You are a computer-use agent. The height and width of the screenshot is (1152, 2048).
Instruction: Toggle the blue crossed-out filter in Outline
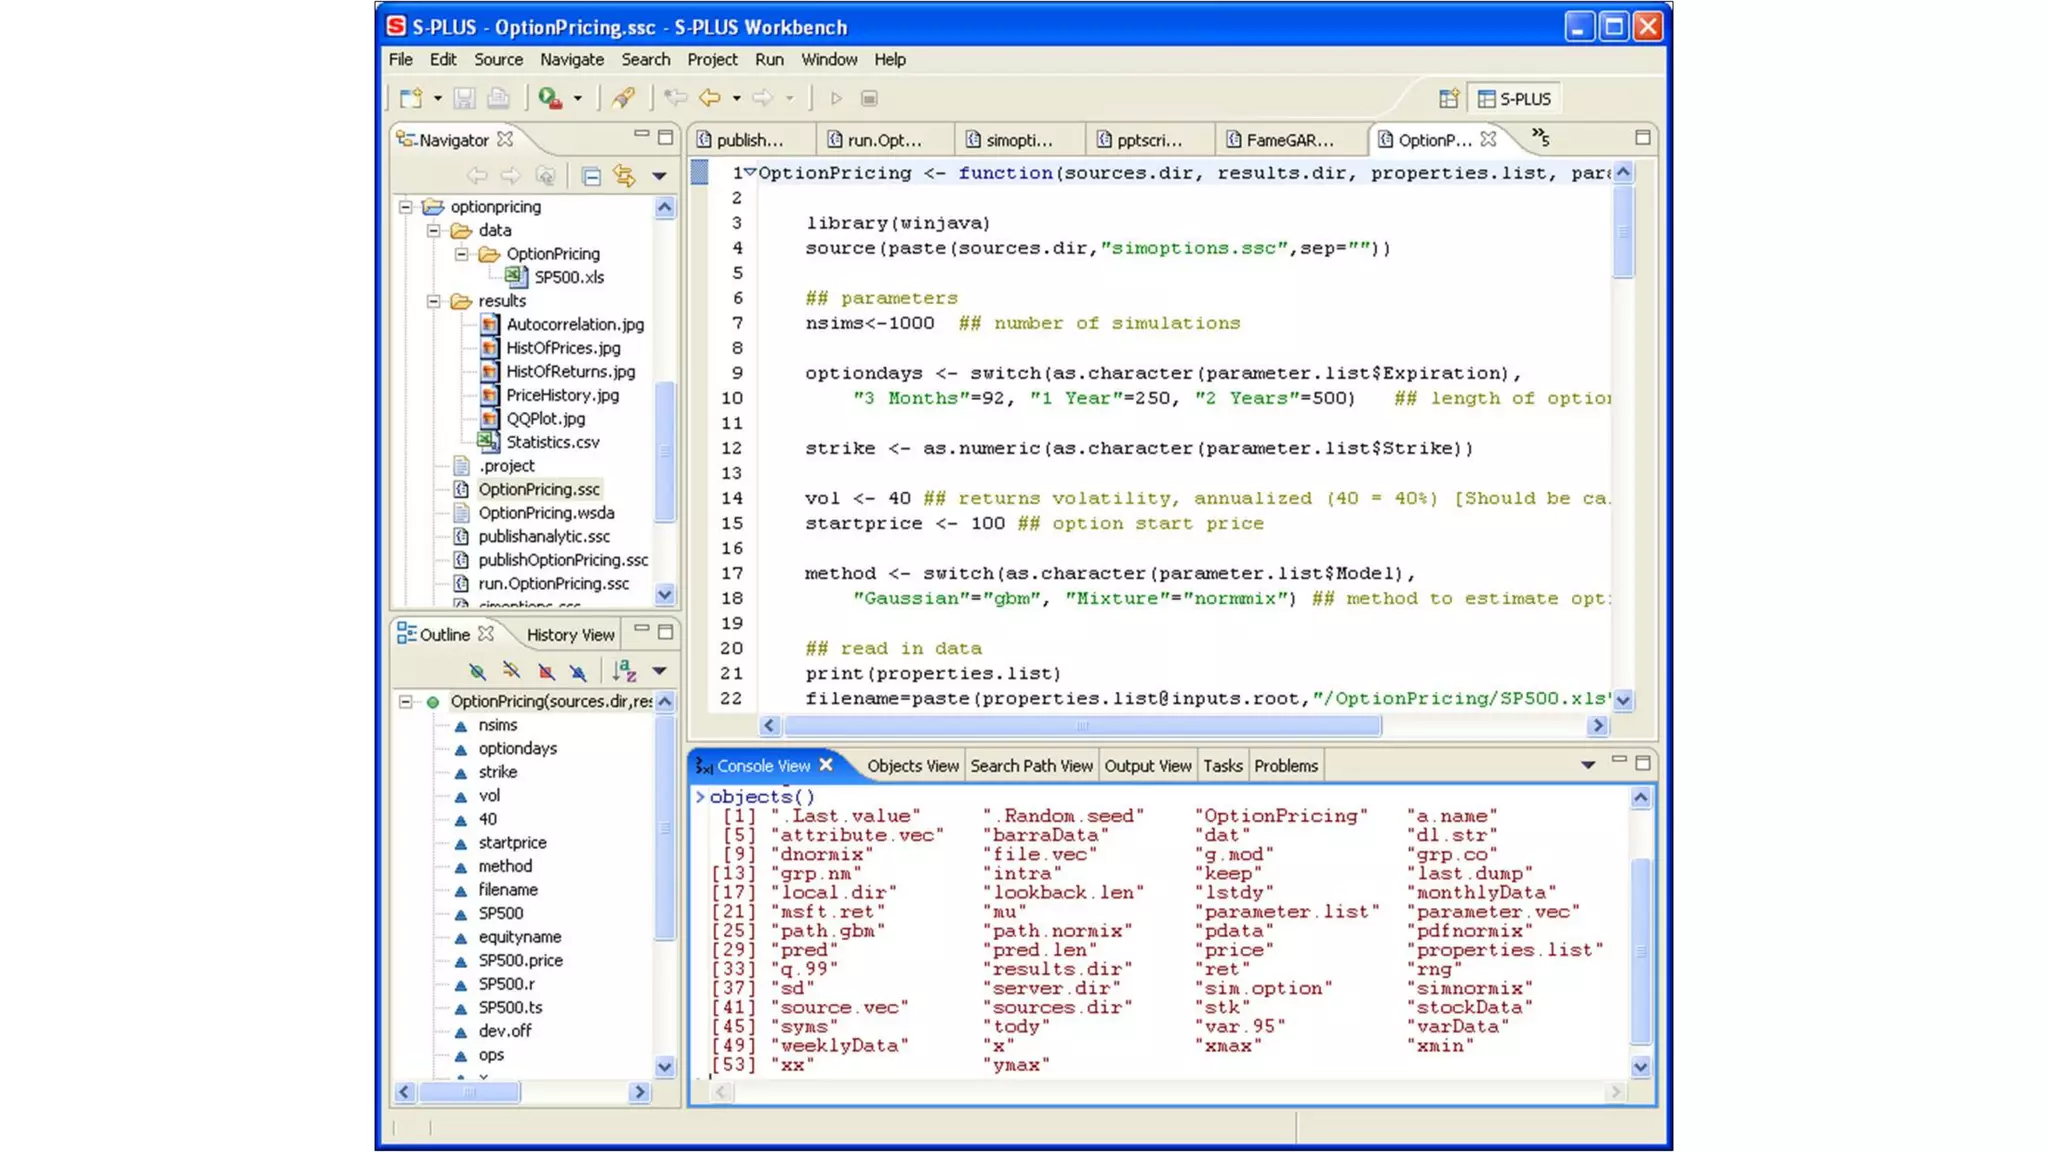578,671
